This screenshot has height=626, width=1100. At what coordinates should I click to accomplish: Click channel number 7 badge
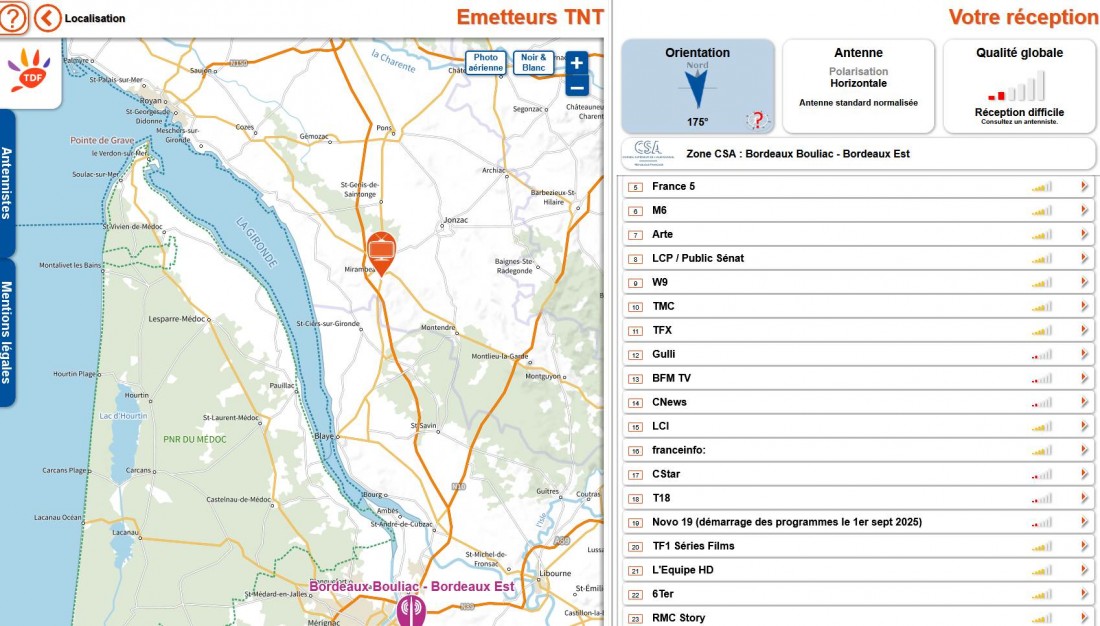(x=636, y=235)
